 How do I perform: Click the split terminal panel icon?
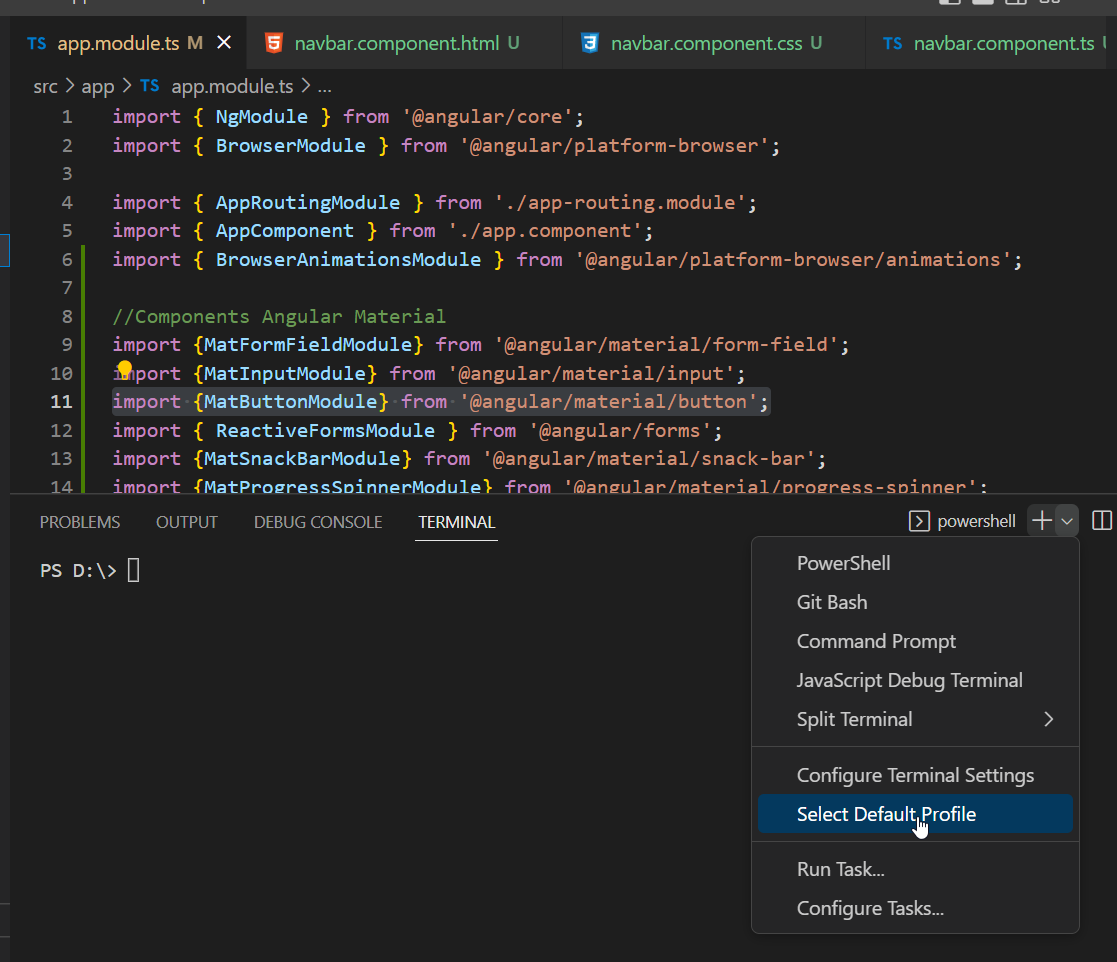(x=1101, y=520)
